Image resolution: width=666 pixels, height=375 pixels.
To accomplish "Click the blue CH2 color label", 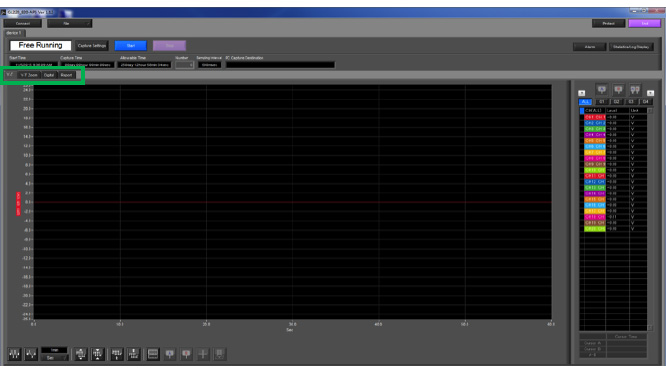I will pos(595,123).
